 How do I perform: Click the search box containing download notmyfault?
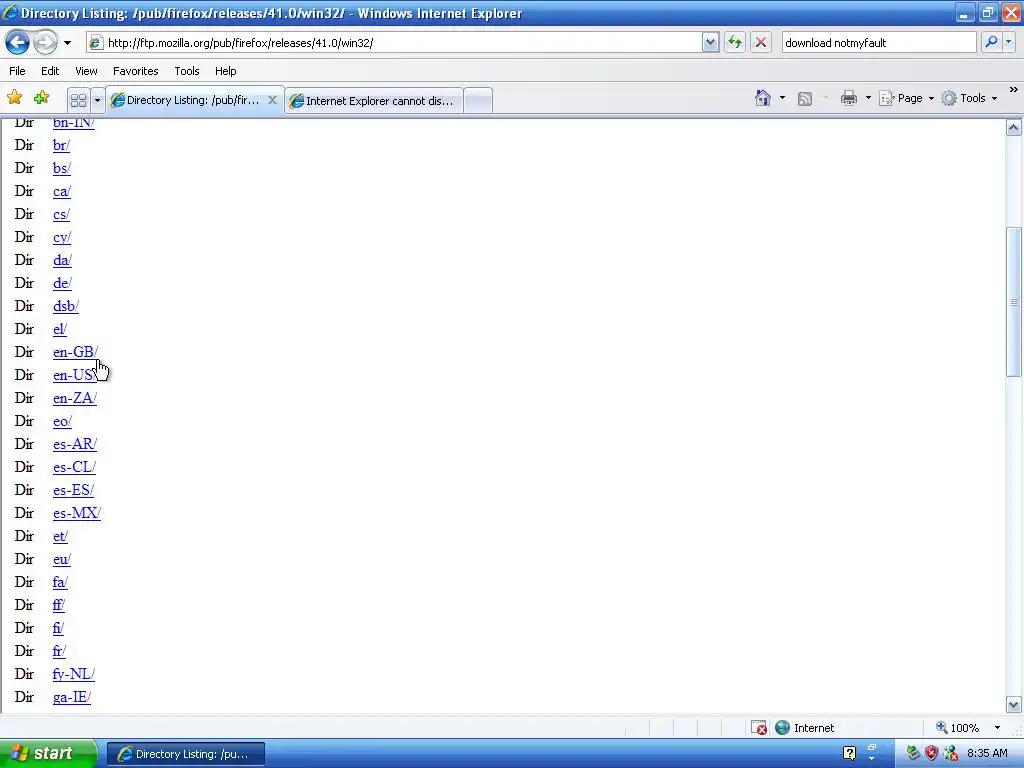pyautogui.click(x=878, y=43)
